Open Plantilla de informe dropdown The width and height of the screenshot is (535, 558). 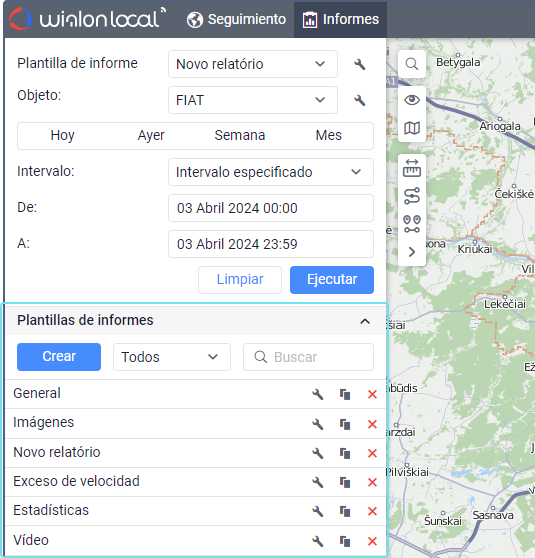(x=253, y=64)
